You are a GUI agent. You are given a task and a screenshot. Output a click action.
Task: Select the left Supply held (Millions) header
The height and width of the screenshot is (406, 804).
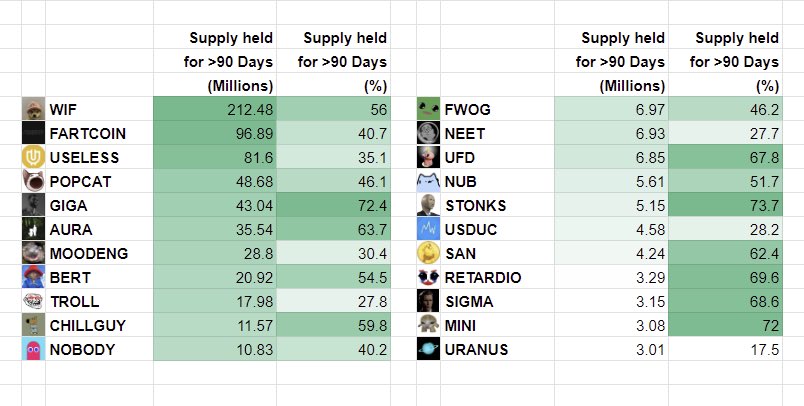pos(215,62)
